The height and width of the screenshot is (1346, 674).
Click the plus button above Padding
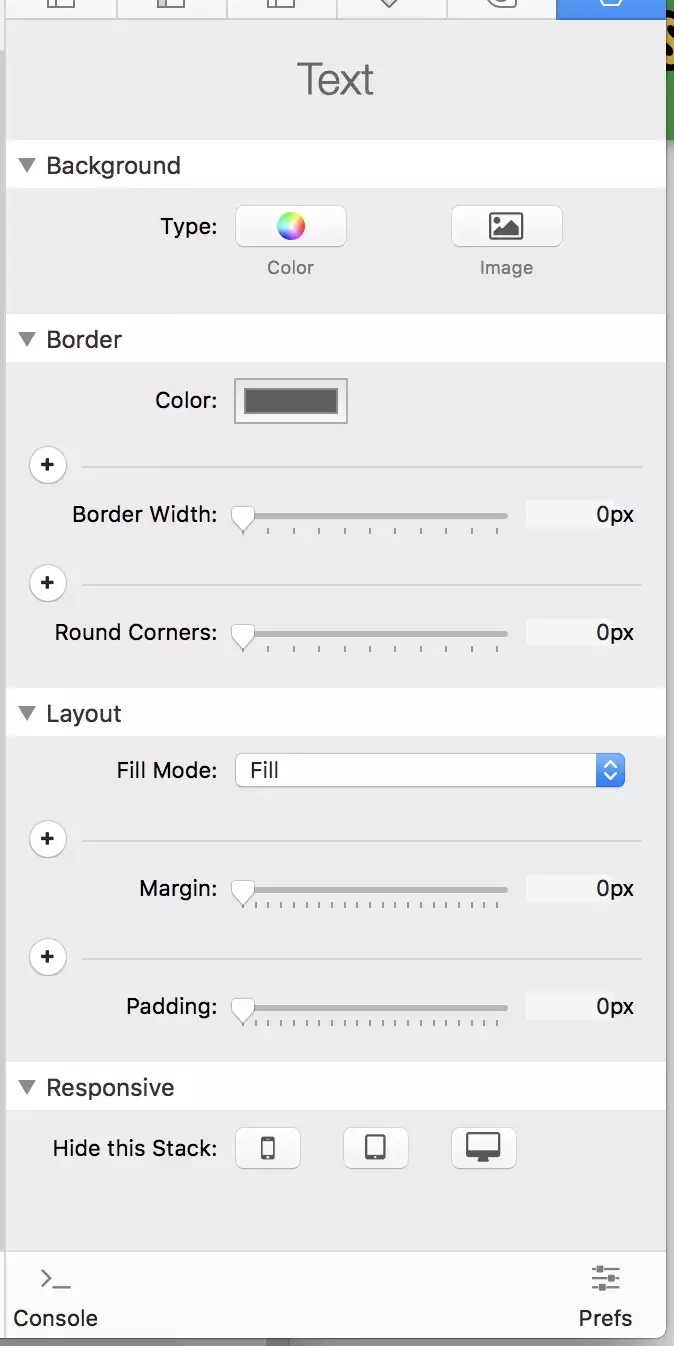click(48, 957)
